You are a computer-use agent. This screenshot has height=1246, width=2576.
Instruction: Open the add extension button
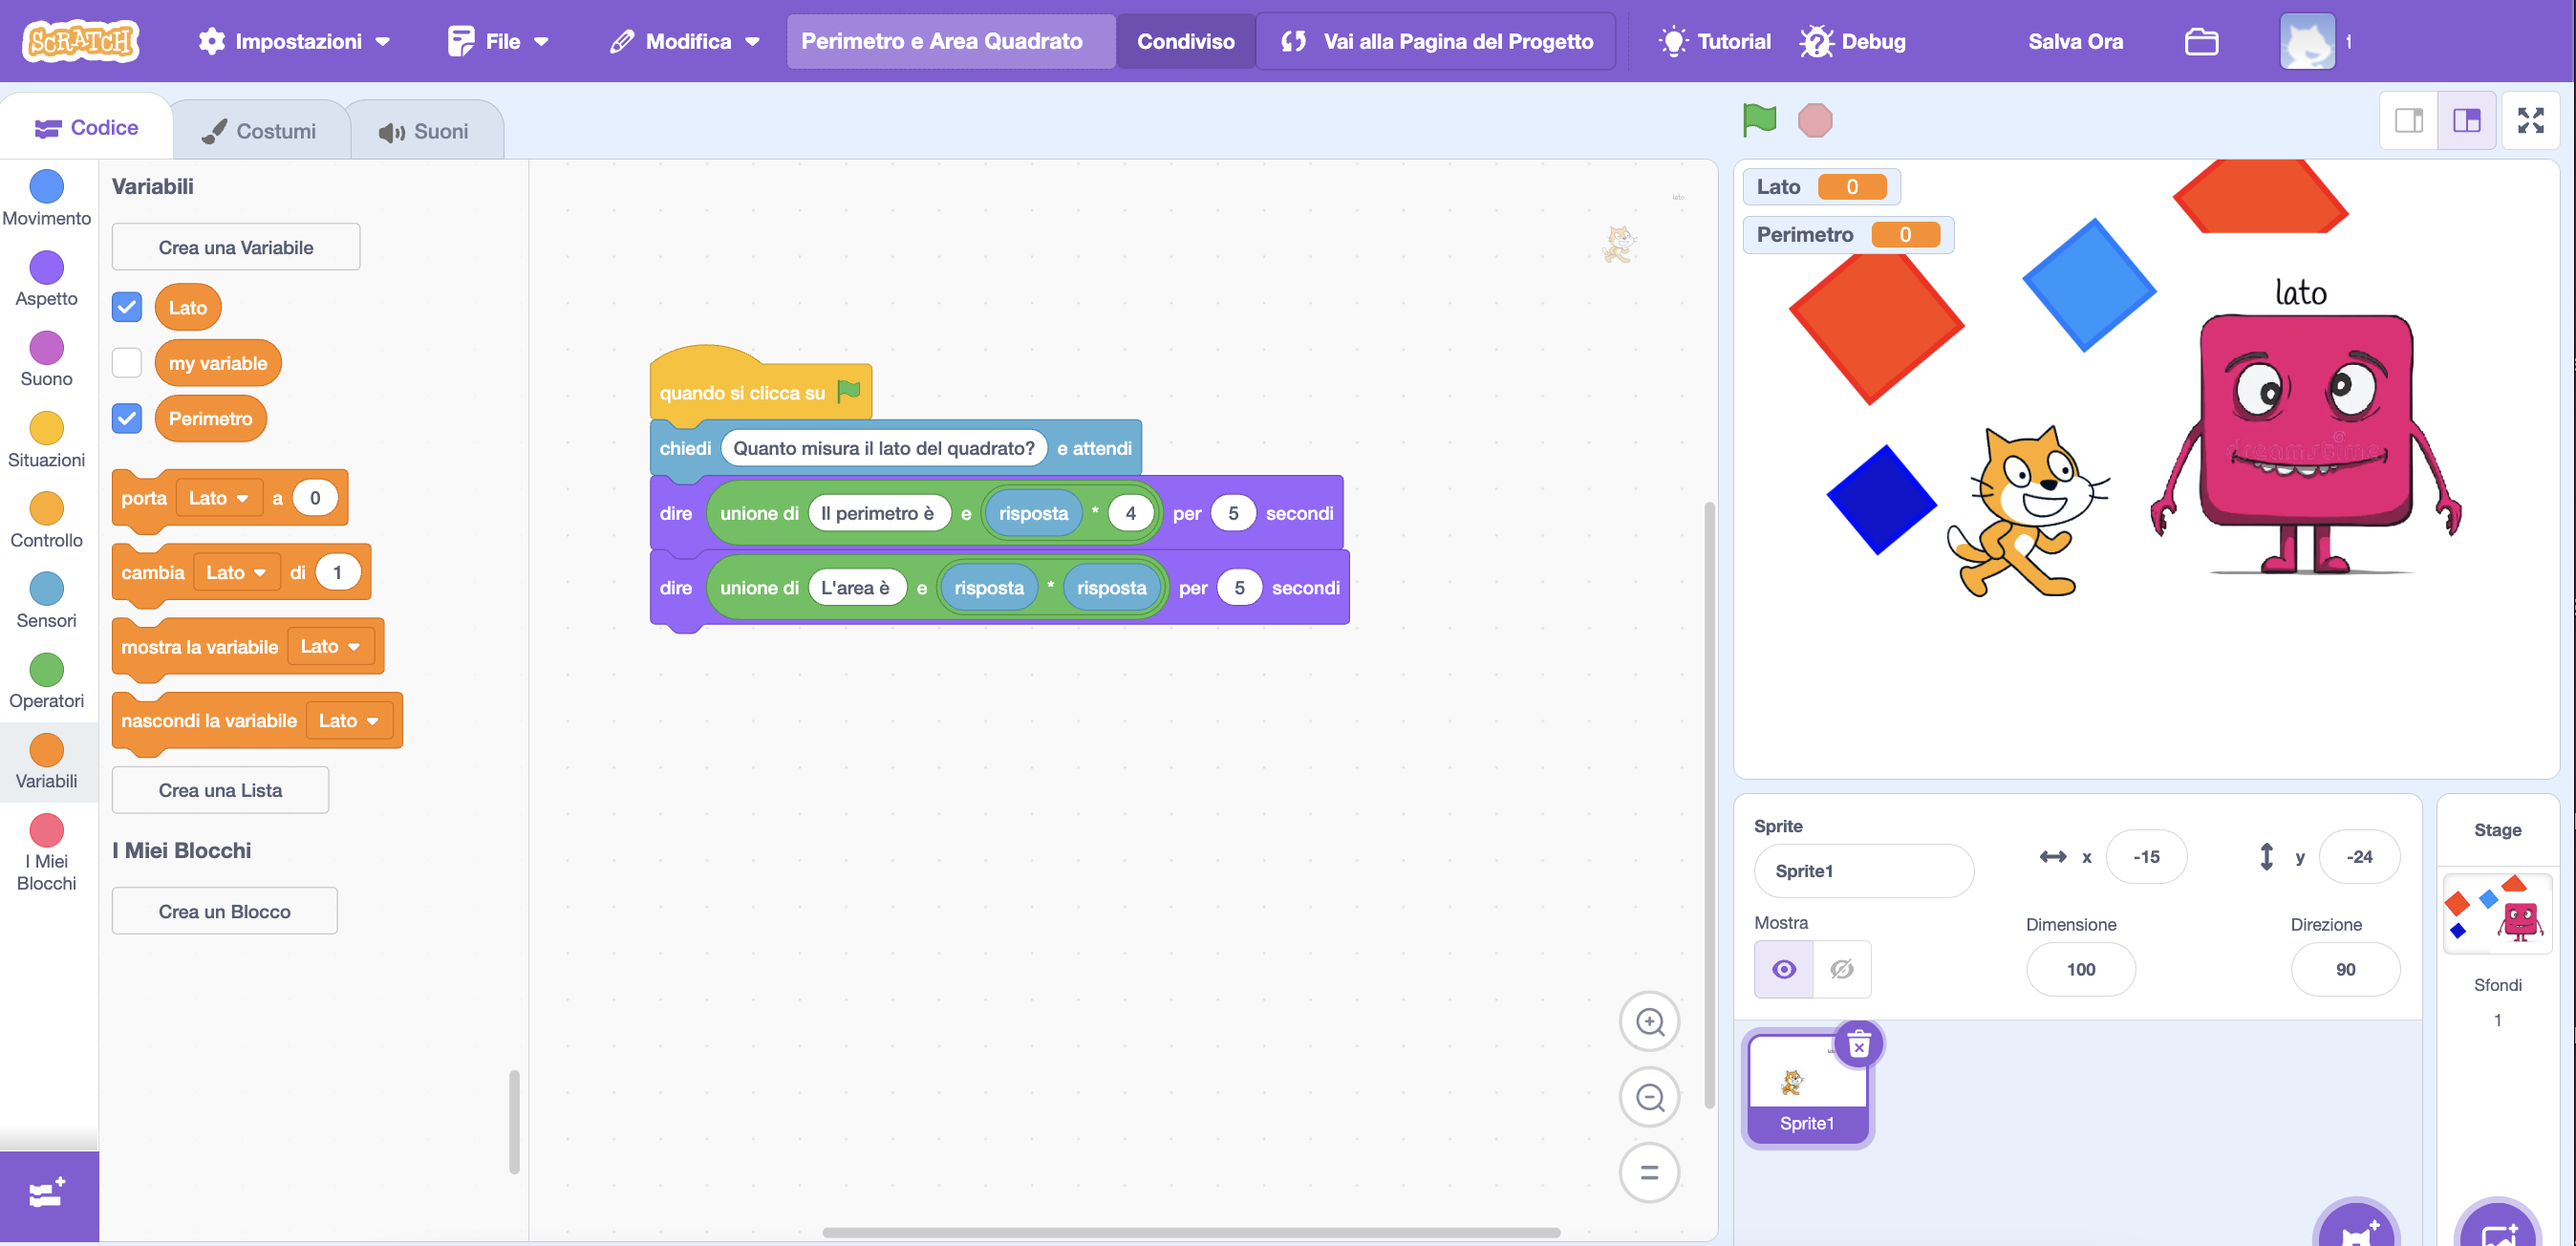click(x=48, y=1195)
